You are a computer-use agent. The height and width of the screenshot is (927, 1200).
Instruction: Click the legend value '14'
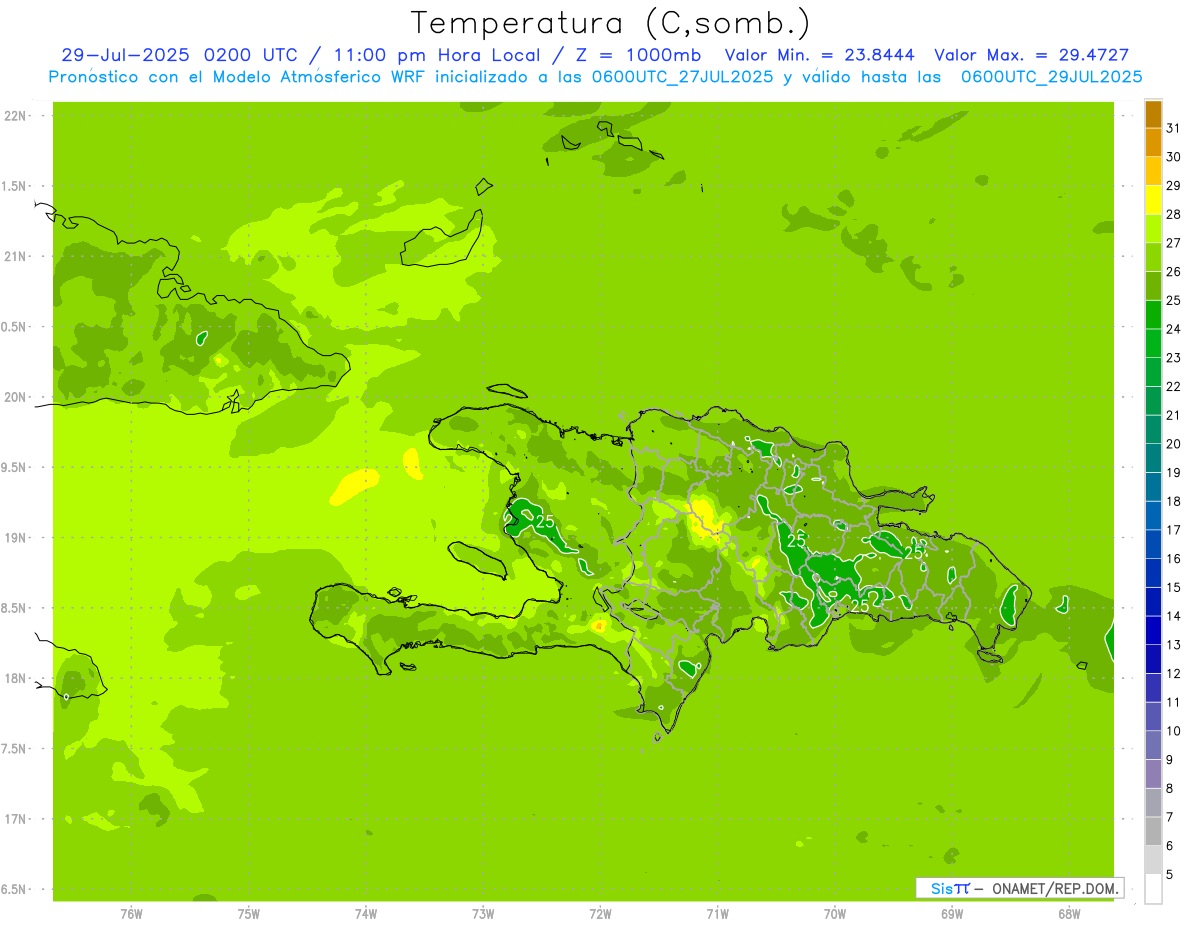(1174, 616)
